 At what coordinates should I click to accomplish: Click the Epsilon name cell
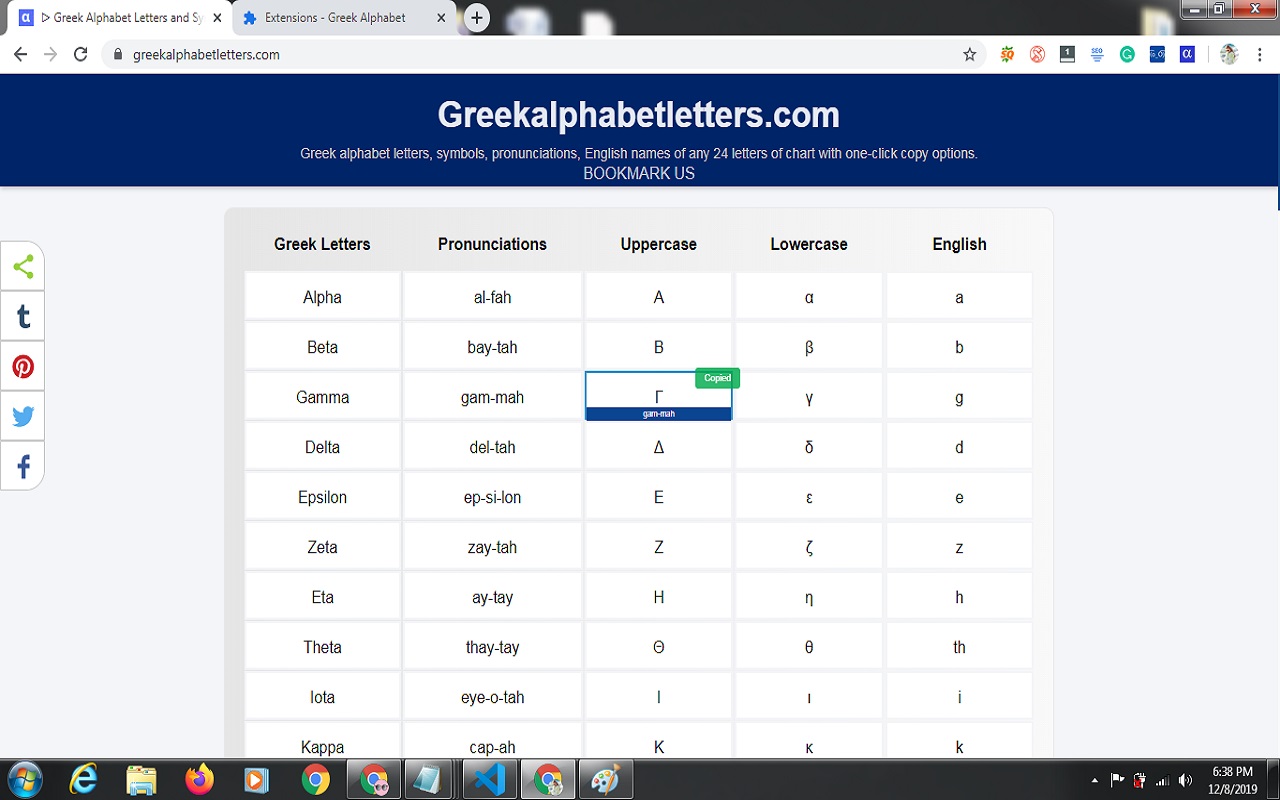(322, 497)
